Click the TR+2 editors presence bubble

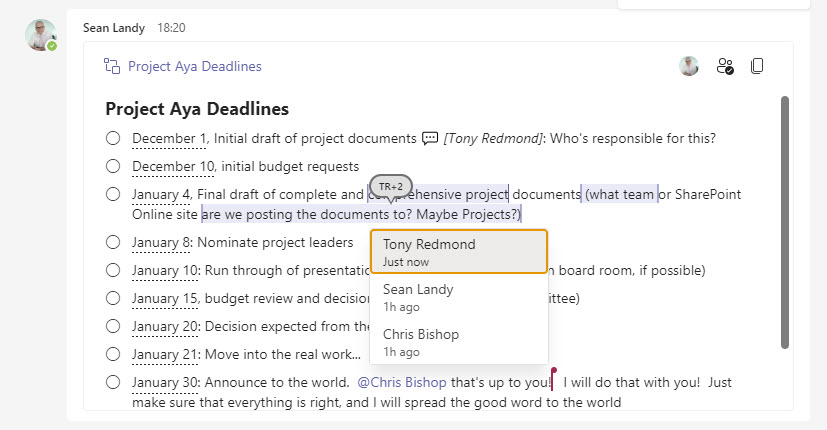tap(391, 187)
